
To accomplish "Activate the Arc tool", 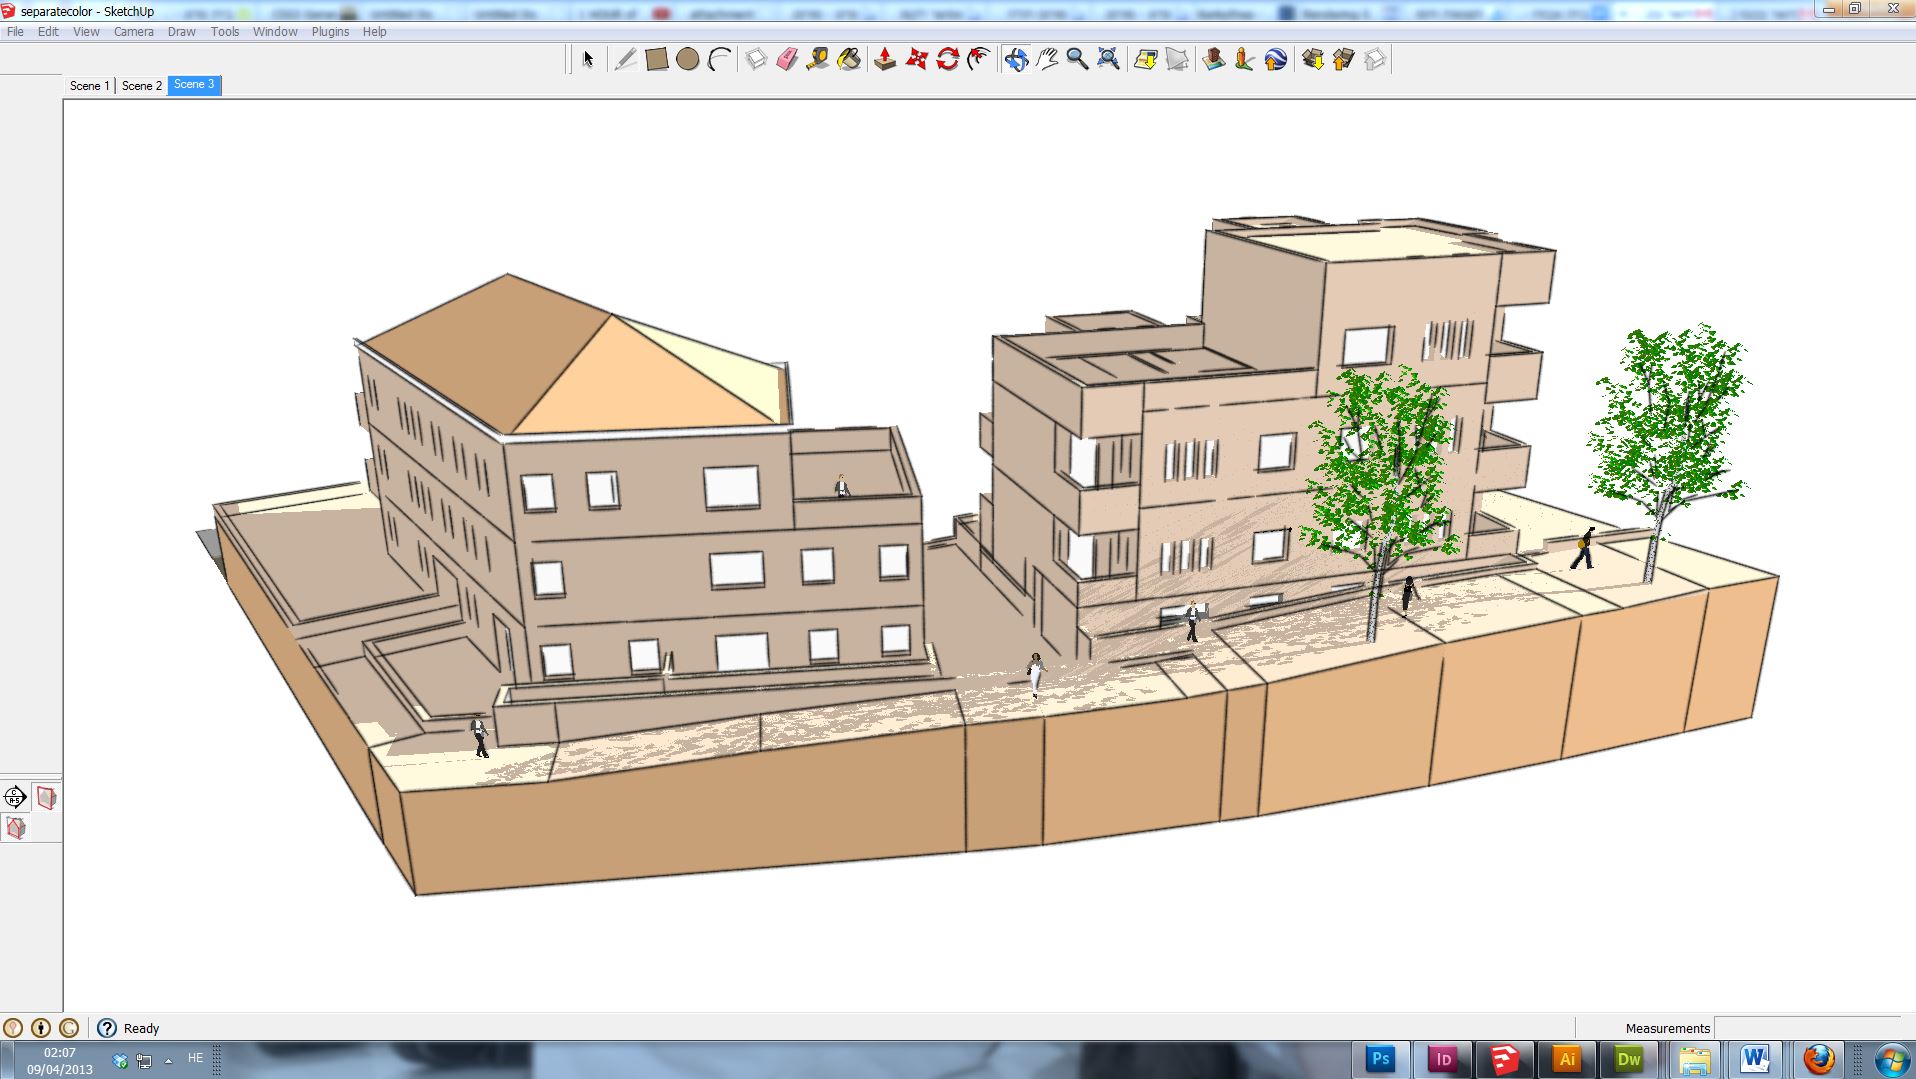I will (x=719, y=59).
